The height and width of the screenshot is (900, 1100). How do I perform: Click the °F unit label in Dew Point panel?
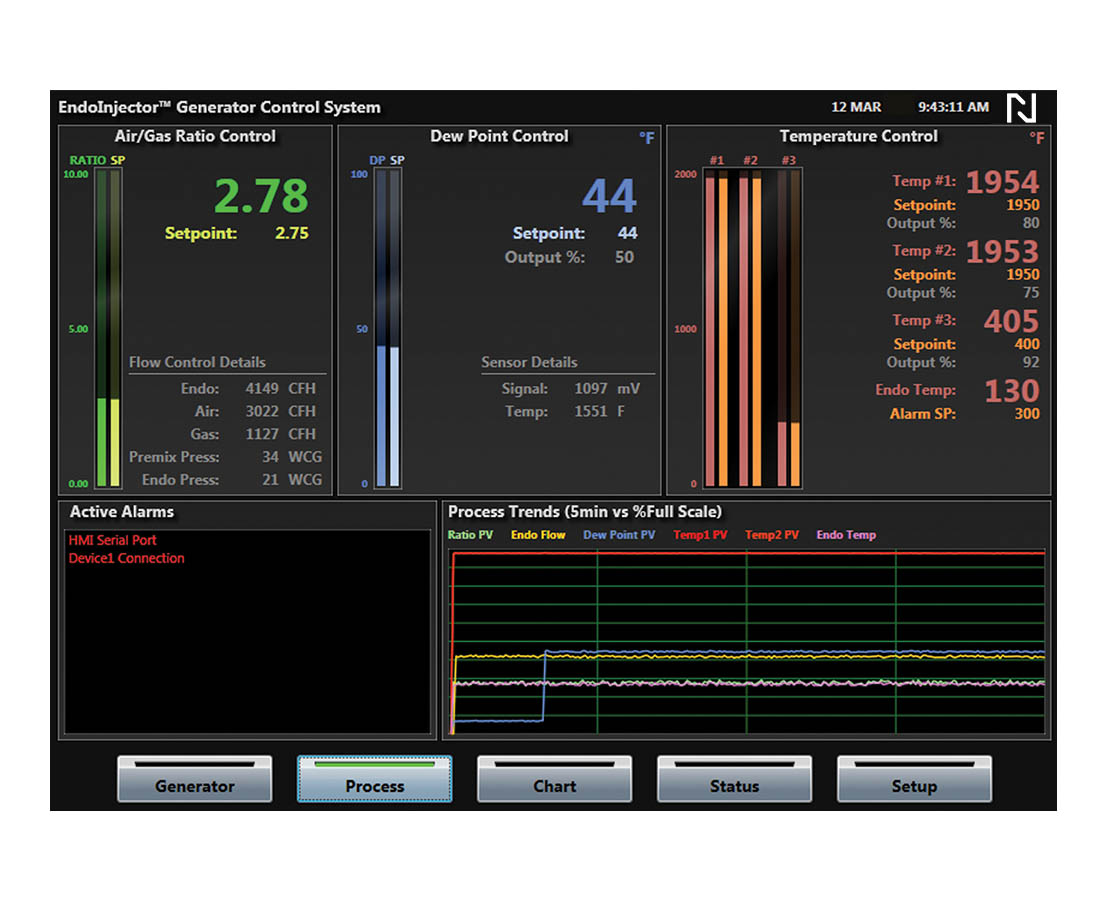[647, 138]
